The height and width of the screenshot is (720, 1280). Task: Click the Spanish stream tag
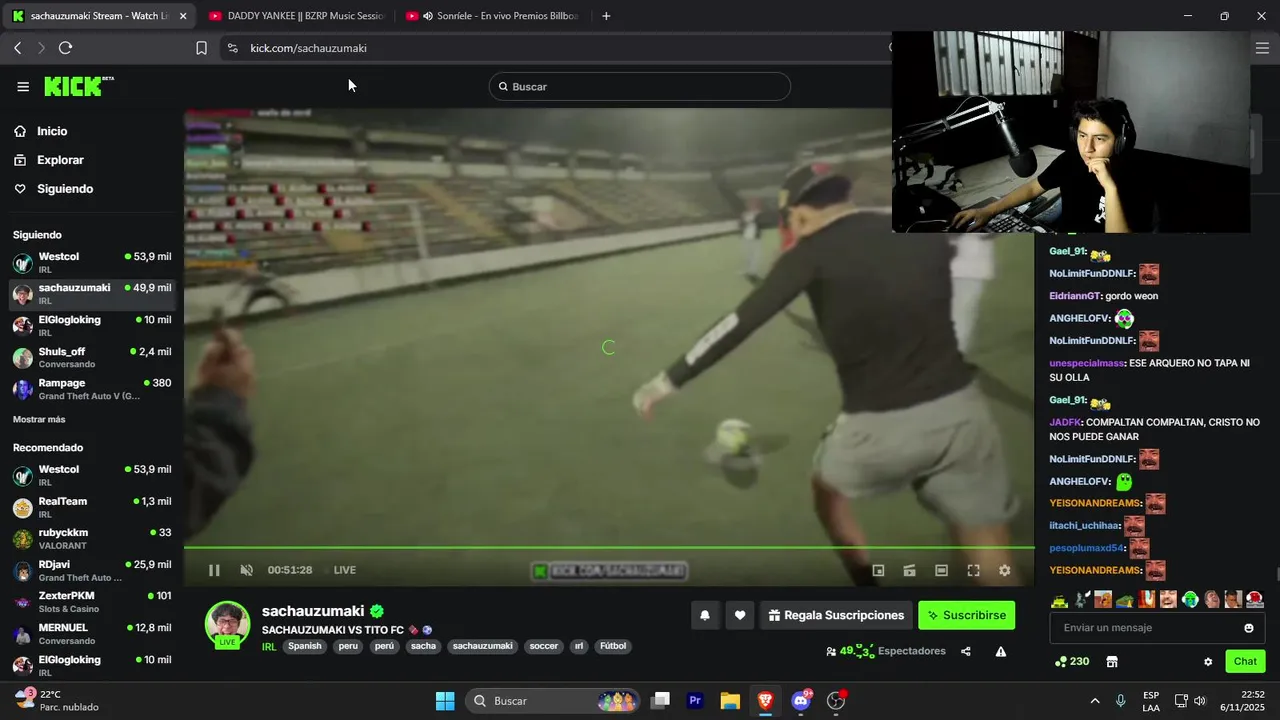tap(305, 646)
